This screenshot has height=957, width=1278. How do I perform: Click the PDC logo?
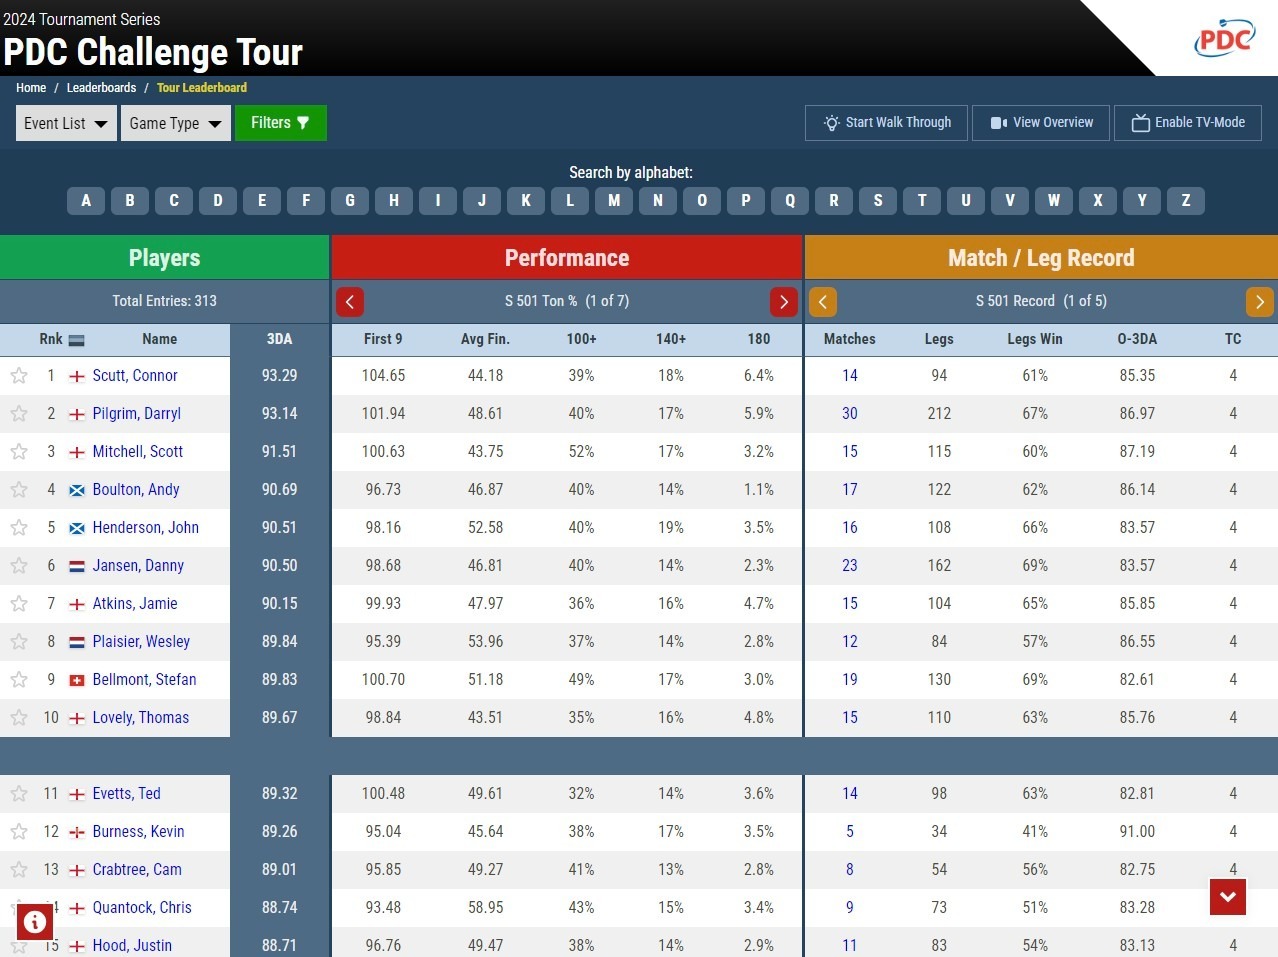1225,38
